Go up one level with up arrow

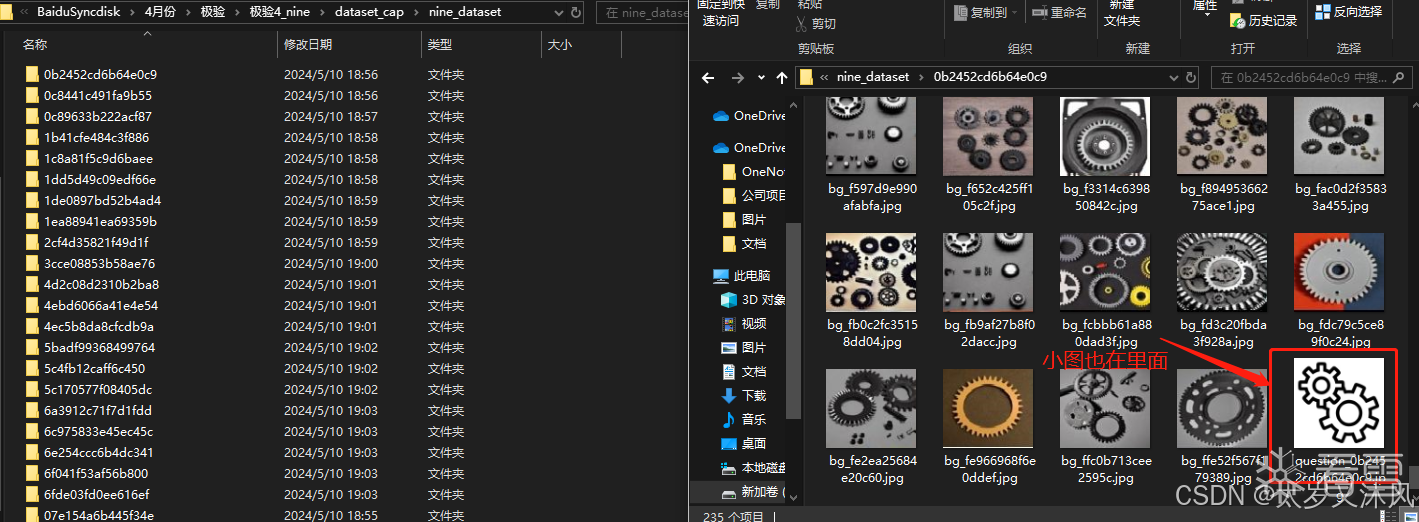(782, 77)
